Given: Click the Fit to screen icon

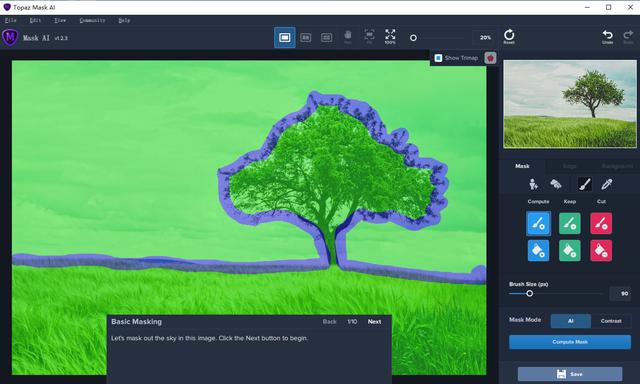Looking at the screenshot, I should (369, 36).
